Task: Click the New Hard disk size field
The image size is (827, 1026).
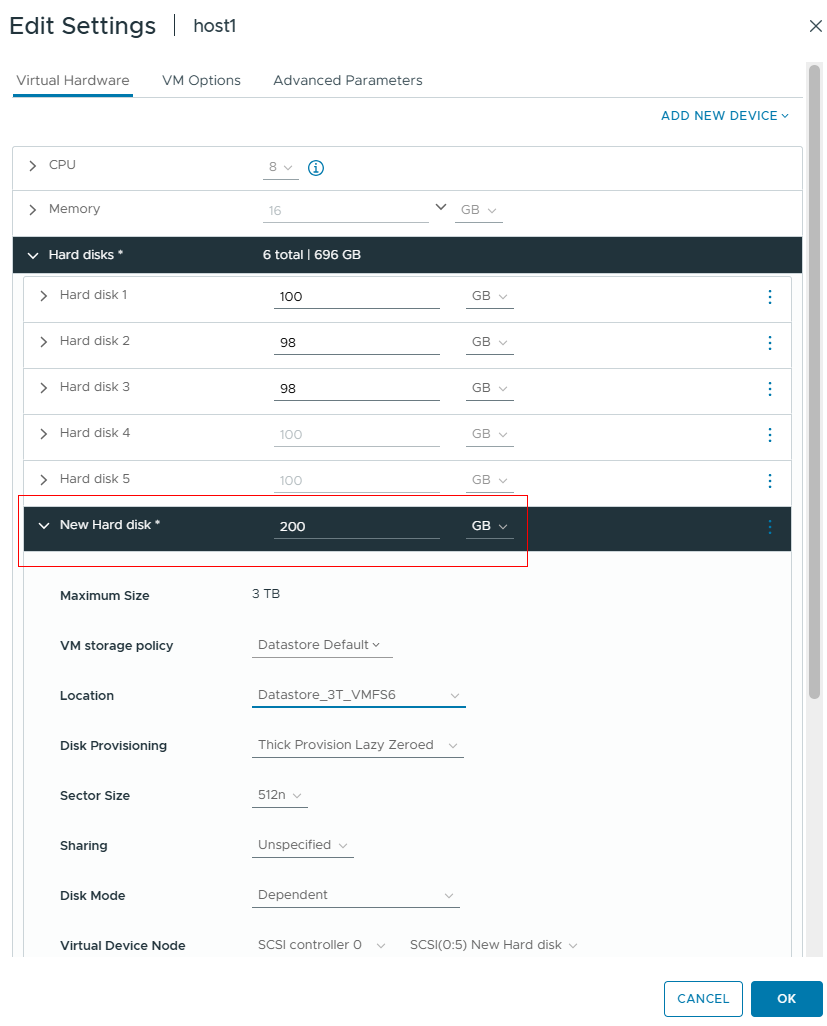Action: [357, 527]
